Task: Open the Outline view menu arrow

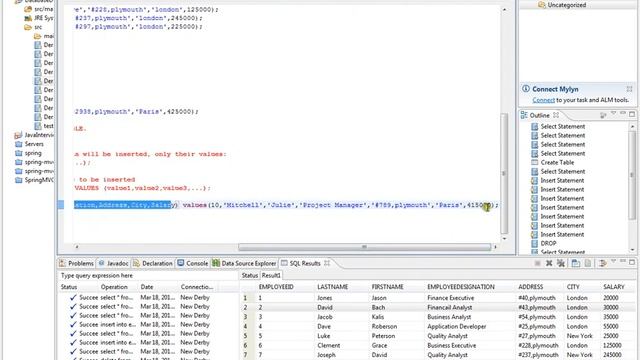Action: coord(613,114)
